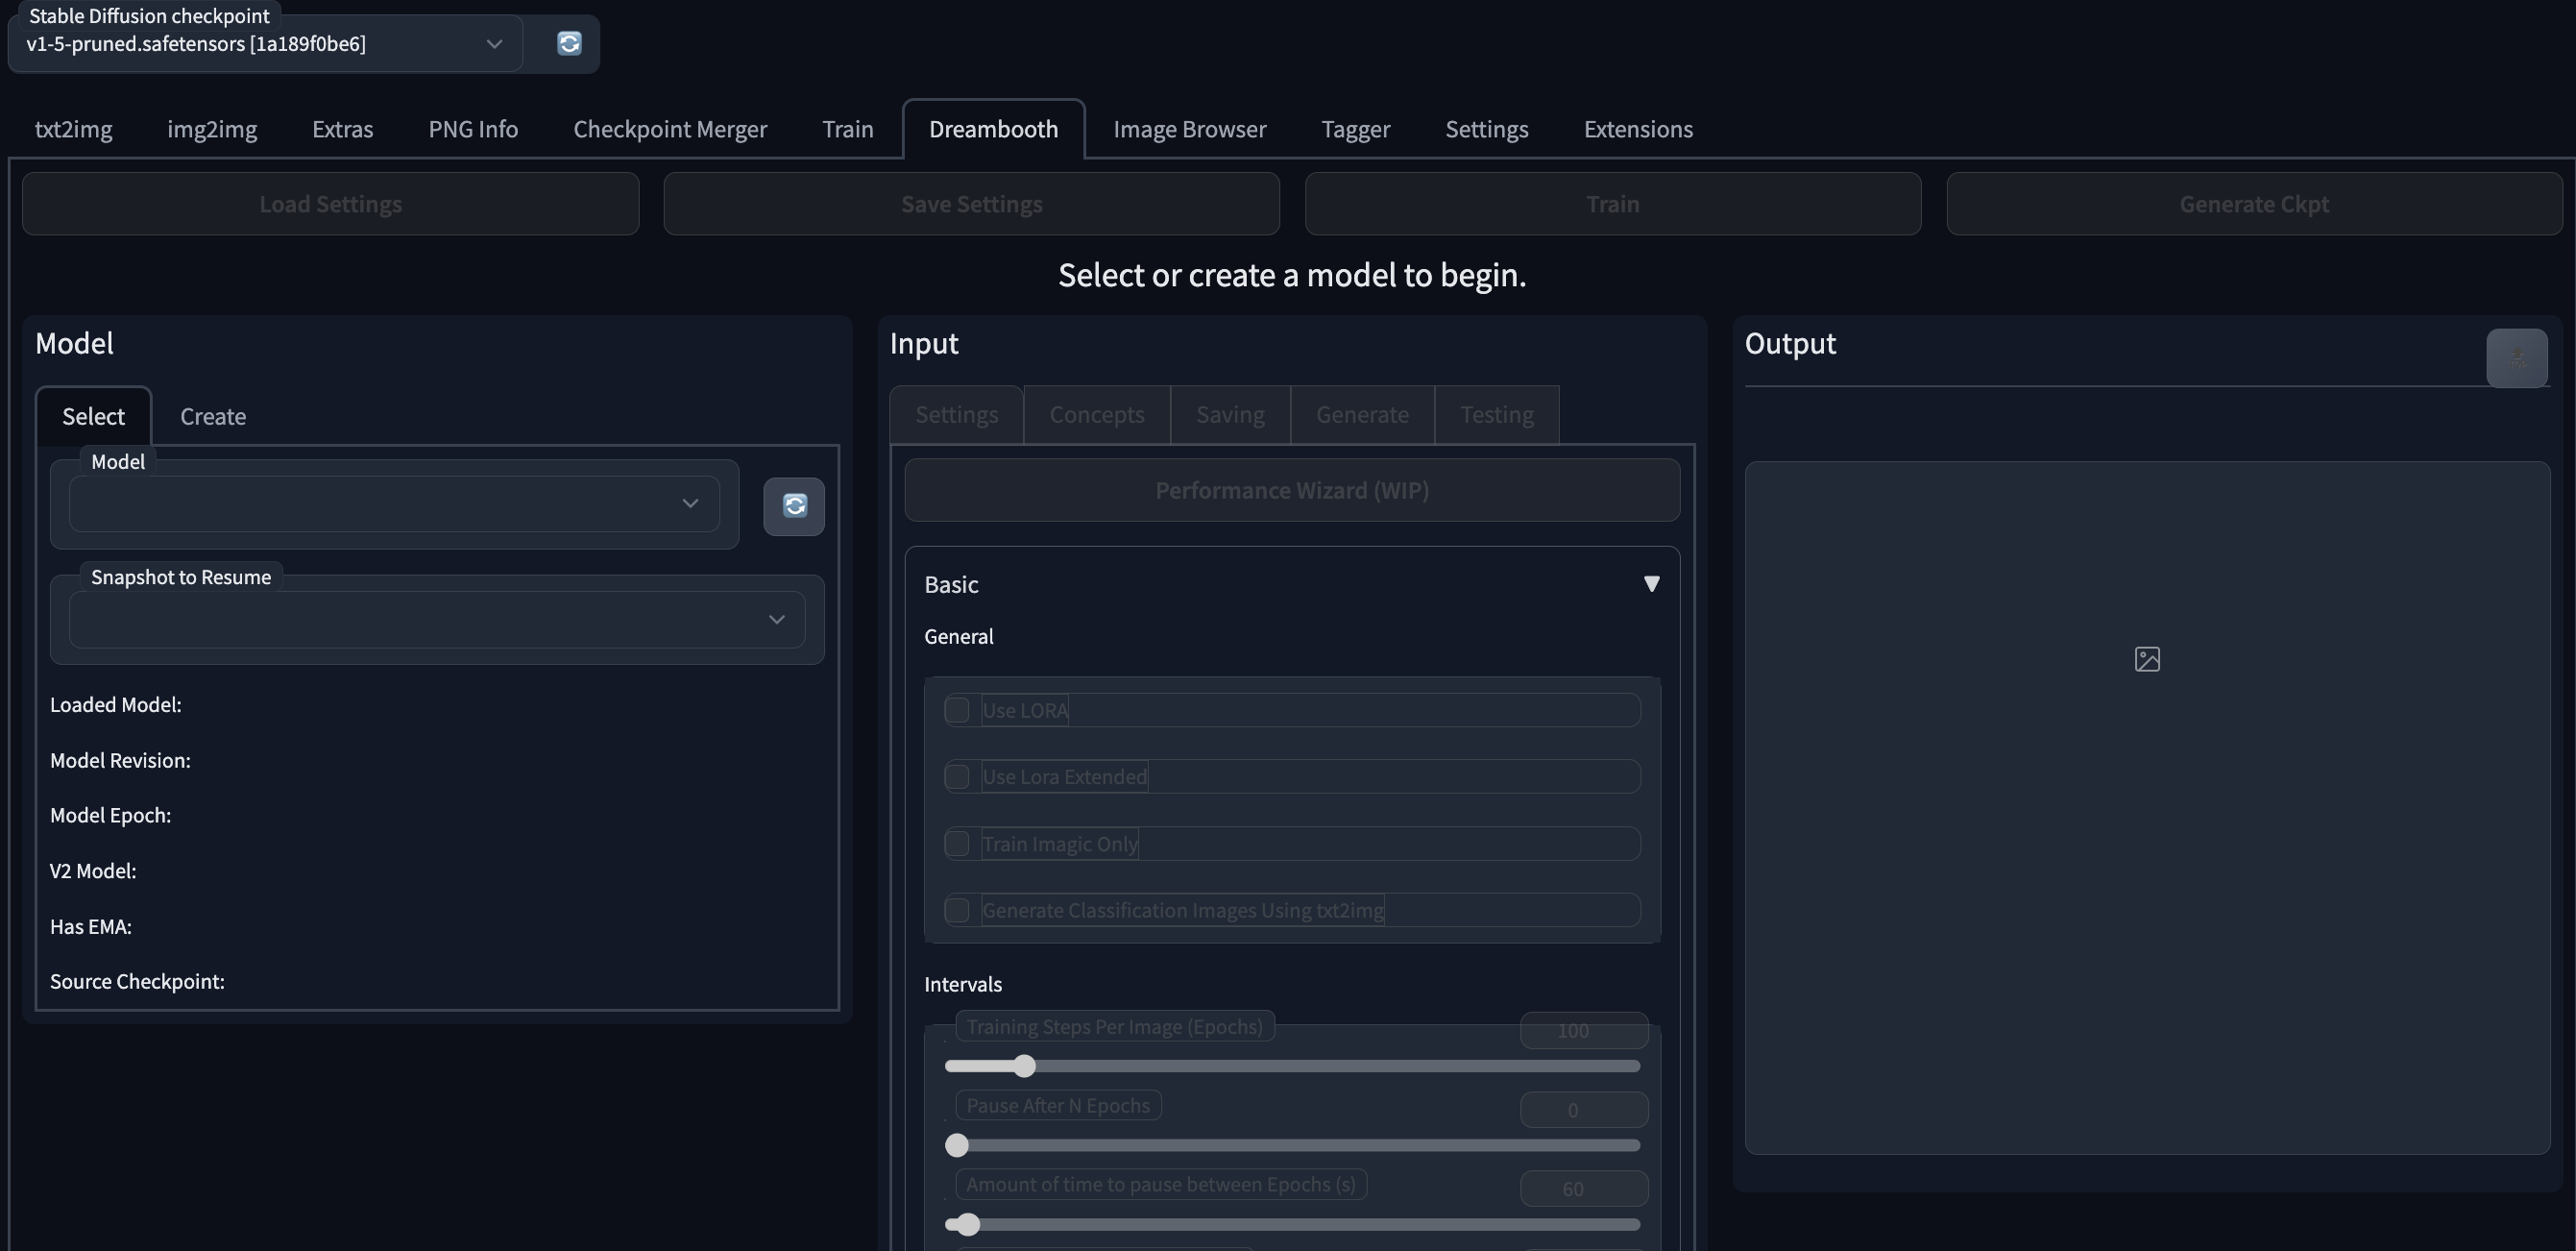Open the Tagger tab
The image size is (2576, 1251).
1355,128
